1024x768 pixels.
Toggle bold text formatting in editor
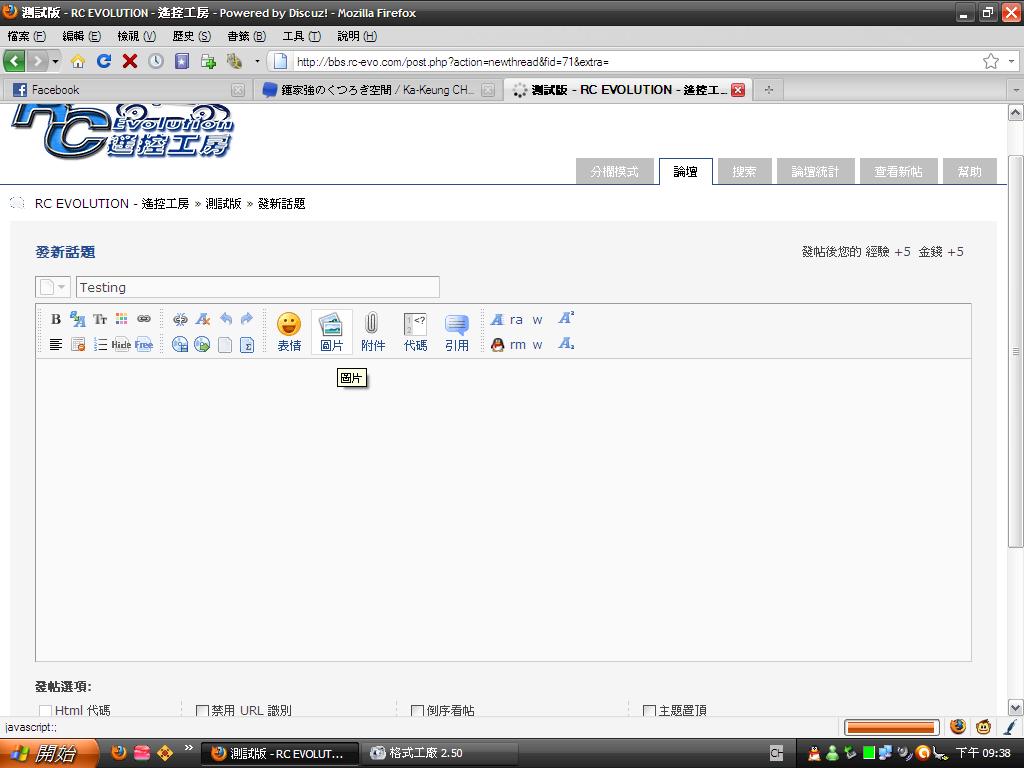point(56,320)
